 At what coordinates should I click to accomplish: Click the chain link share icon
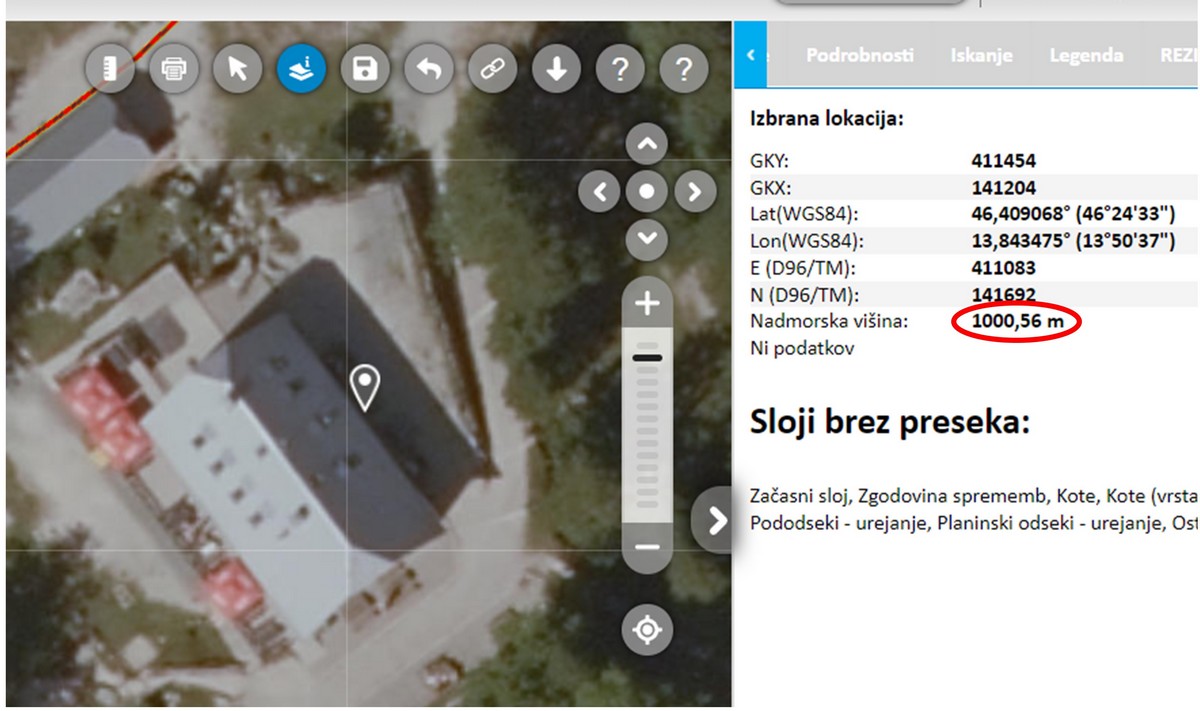(492, 69)
